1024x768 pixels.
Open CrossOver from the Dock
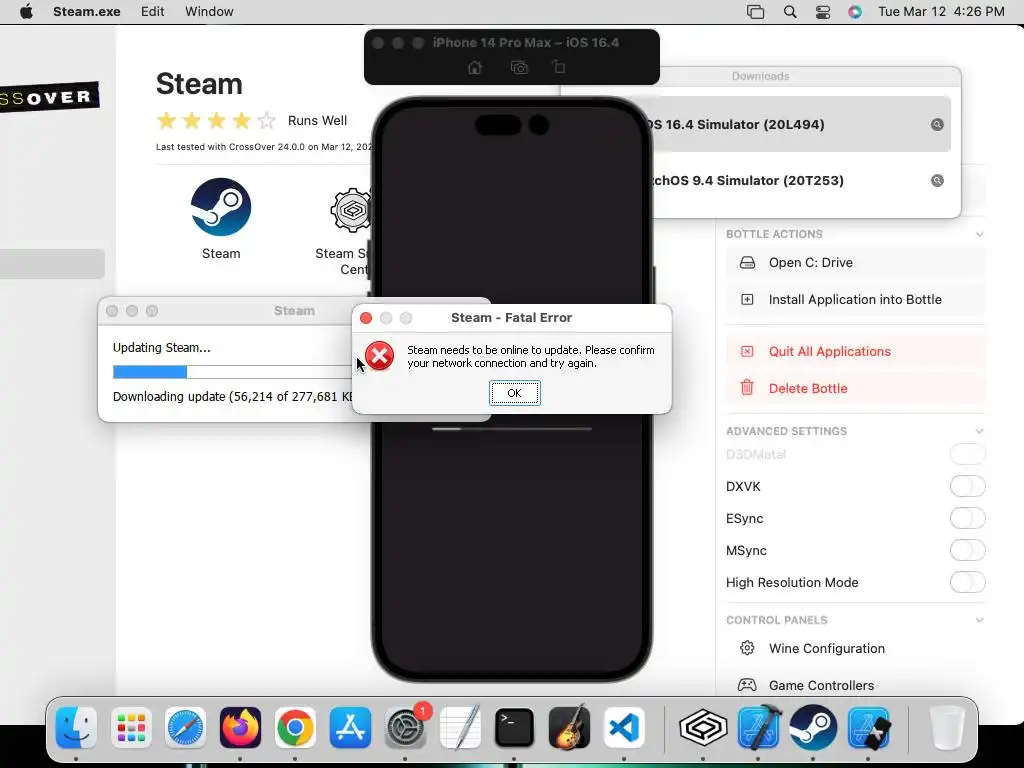point(703,727)
